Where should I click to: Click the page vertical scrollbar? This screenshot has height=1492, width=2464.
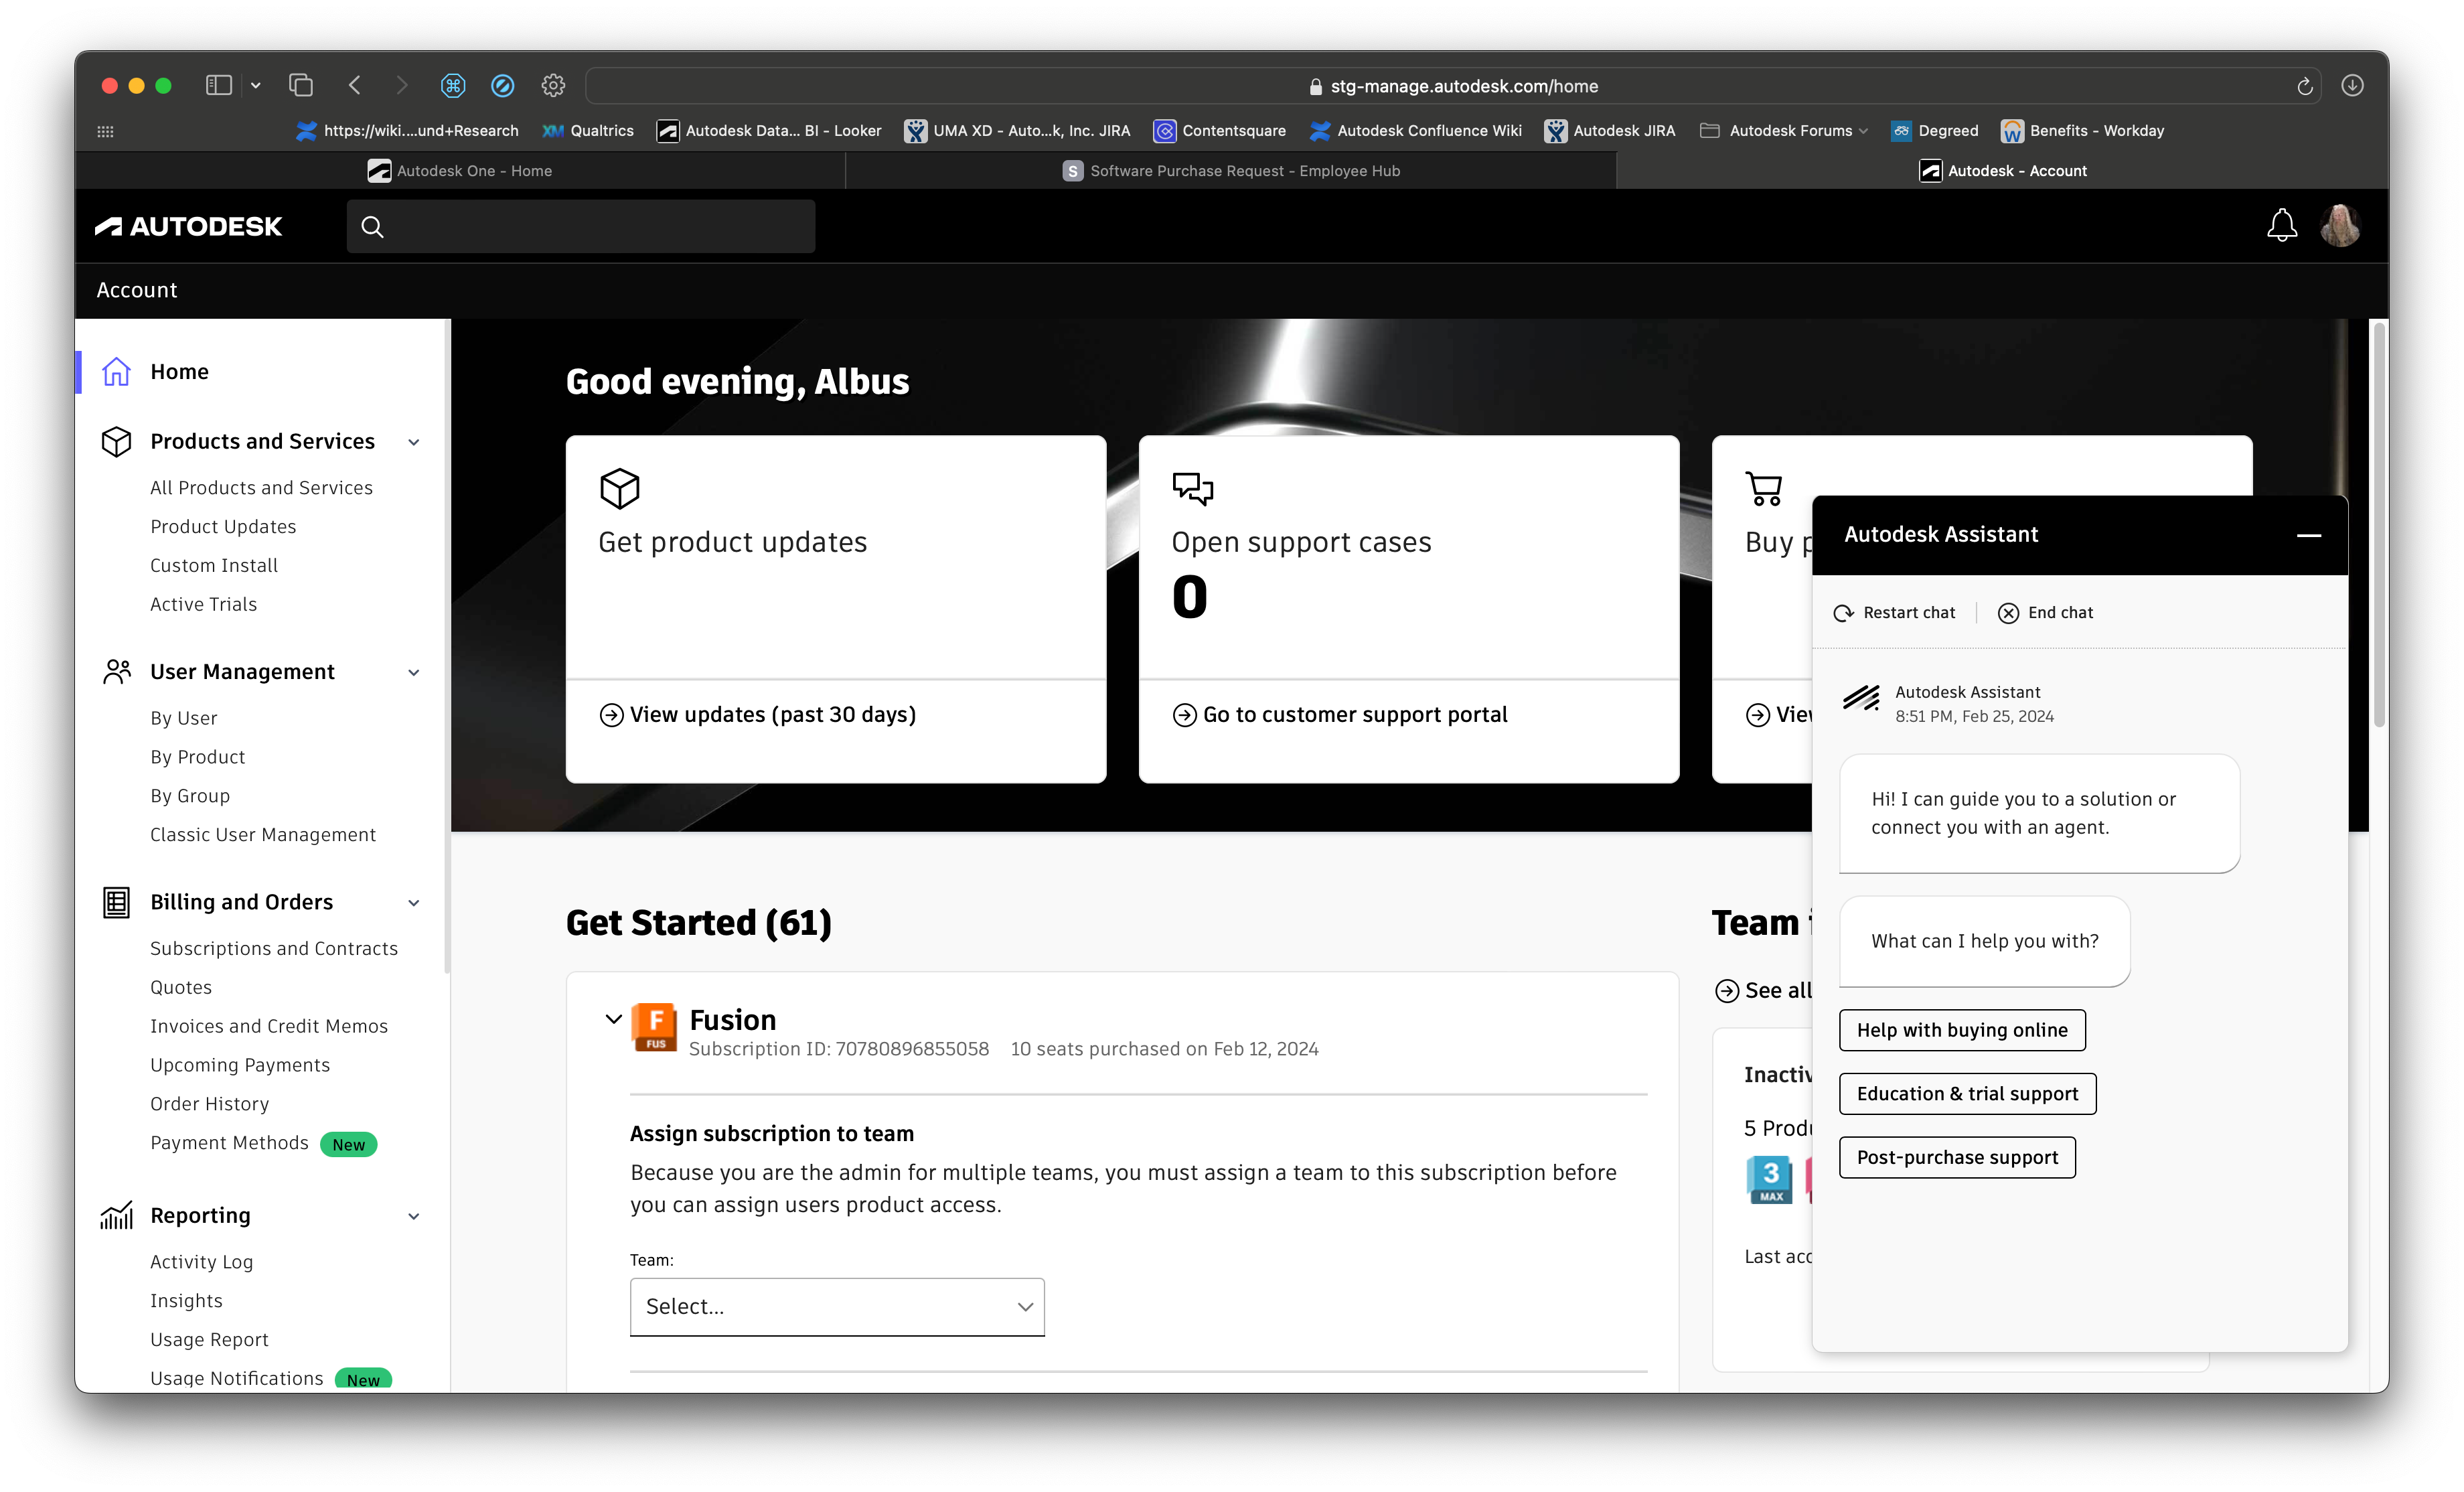tap(2380, 524)
